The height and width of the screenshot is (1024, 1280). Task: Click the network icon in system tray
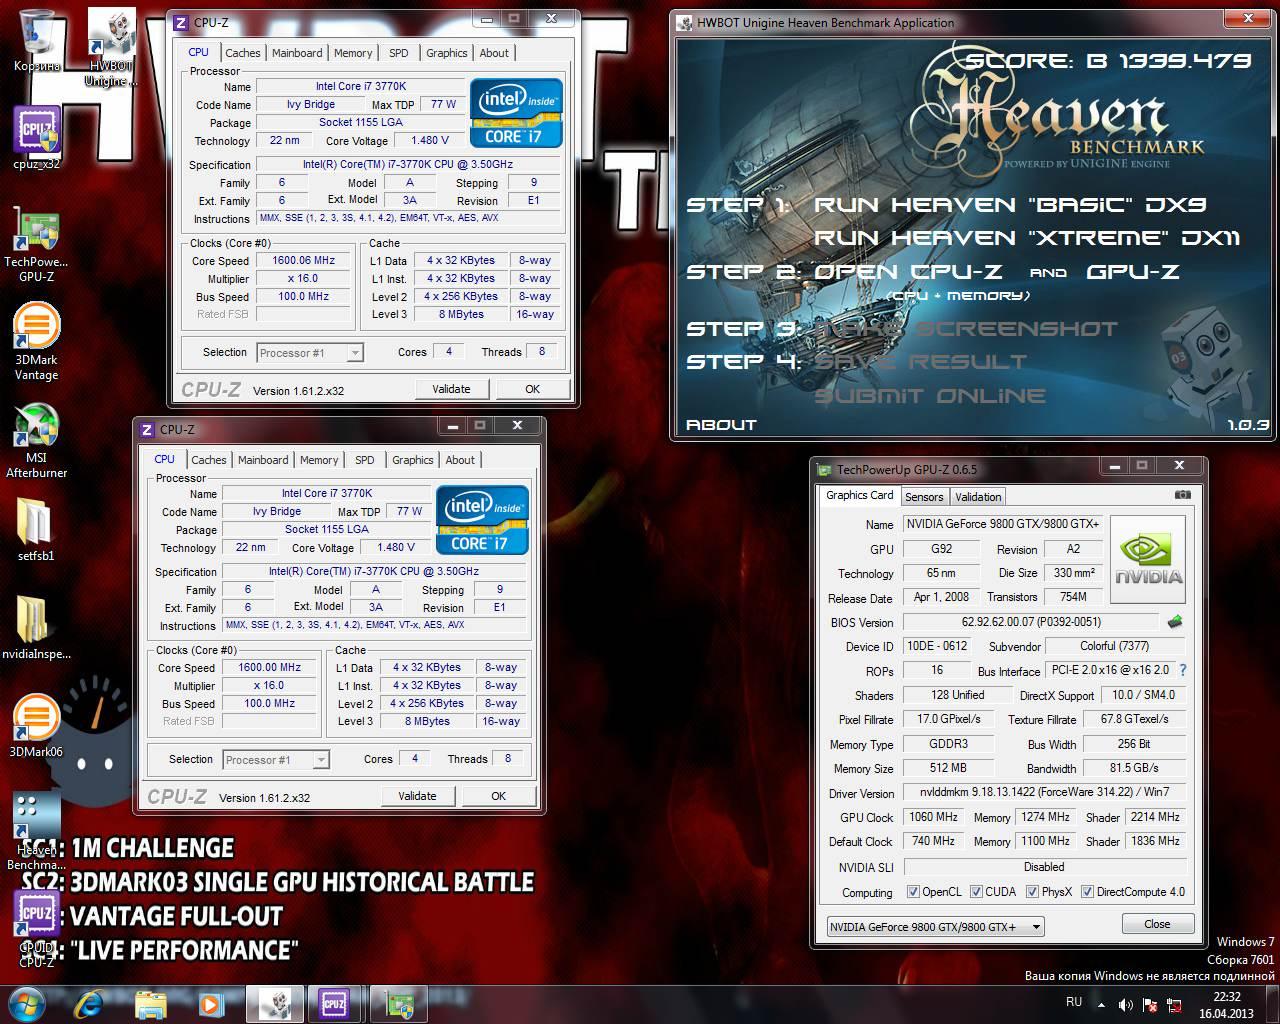pyautogui.click(x=1175, y=1004)
